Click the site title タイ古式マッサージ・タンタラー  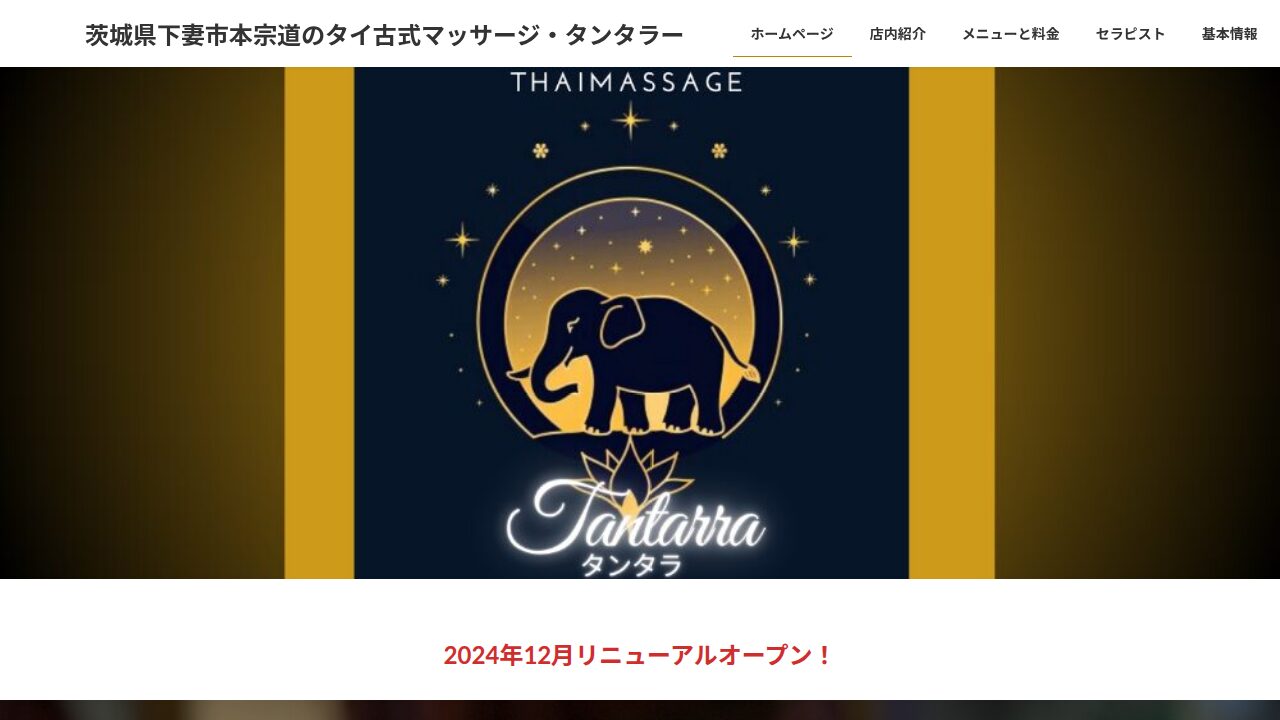[384, 35]
